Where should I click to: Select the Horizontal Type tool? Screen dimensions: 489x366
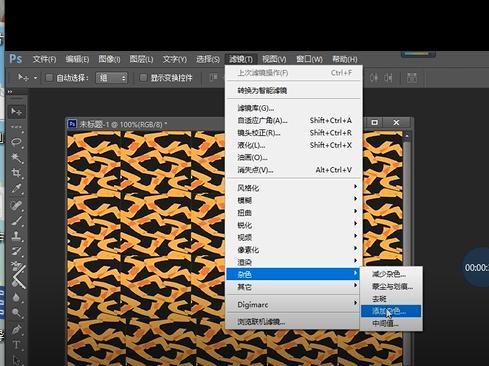16,345
